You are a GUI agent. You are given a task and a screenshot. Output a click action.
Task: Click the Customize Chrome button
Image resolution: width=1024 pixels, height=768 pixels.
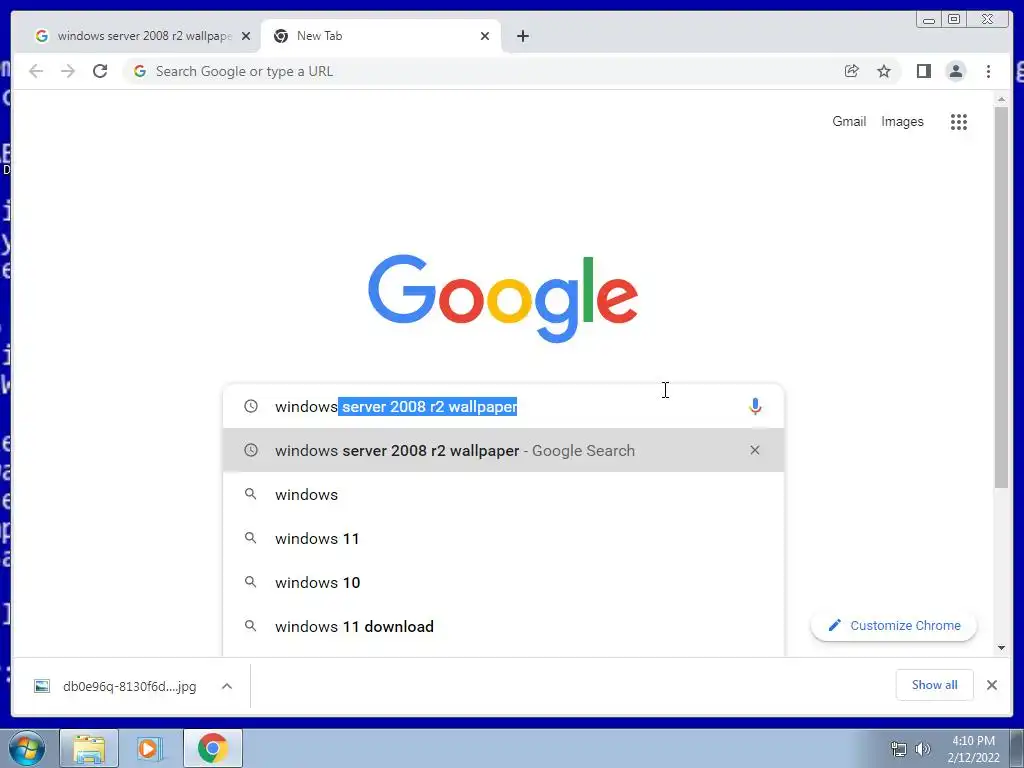click(x=893, y=625)
